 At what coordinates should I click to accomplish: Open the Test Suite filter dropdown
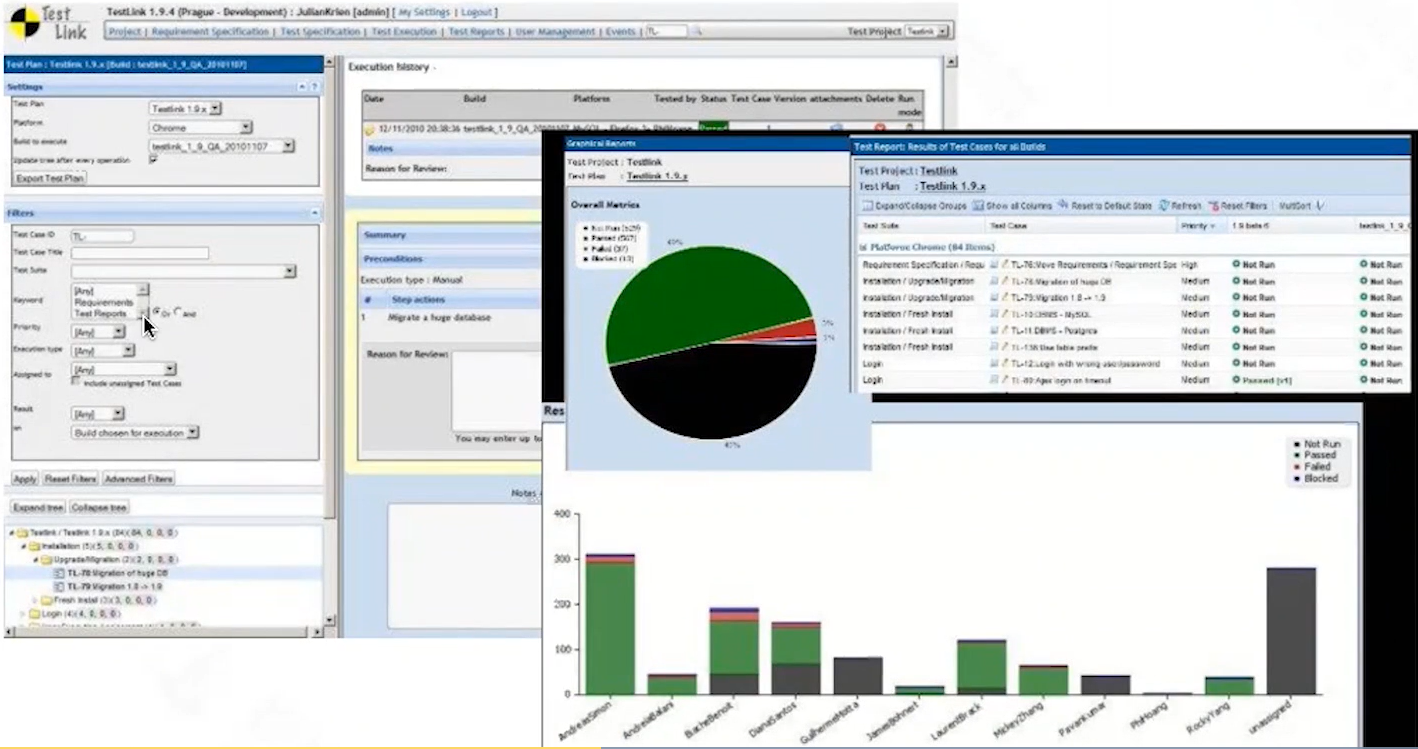(x=183, y=271)
